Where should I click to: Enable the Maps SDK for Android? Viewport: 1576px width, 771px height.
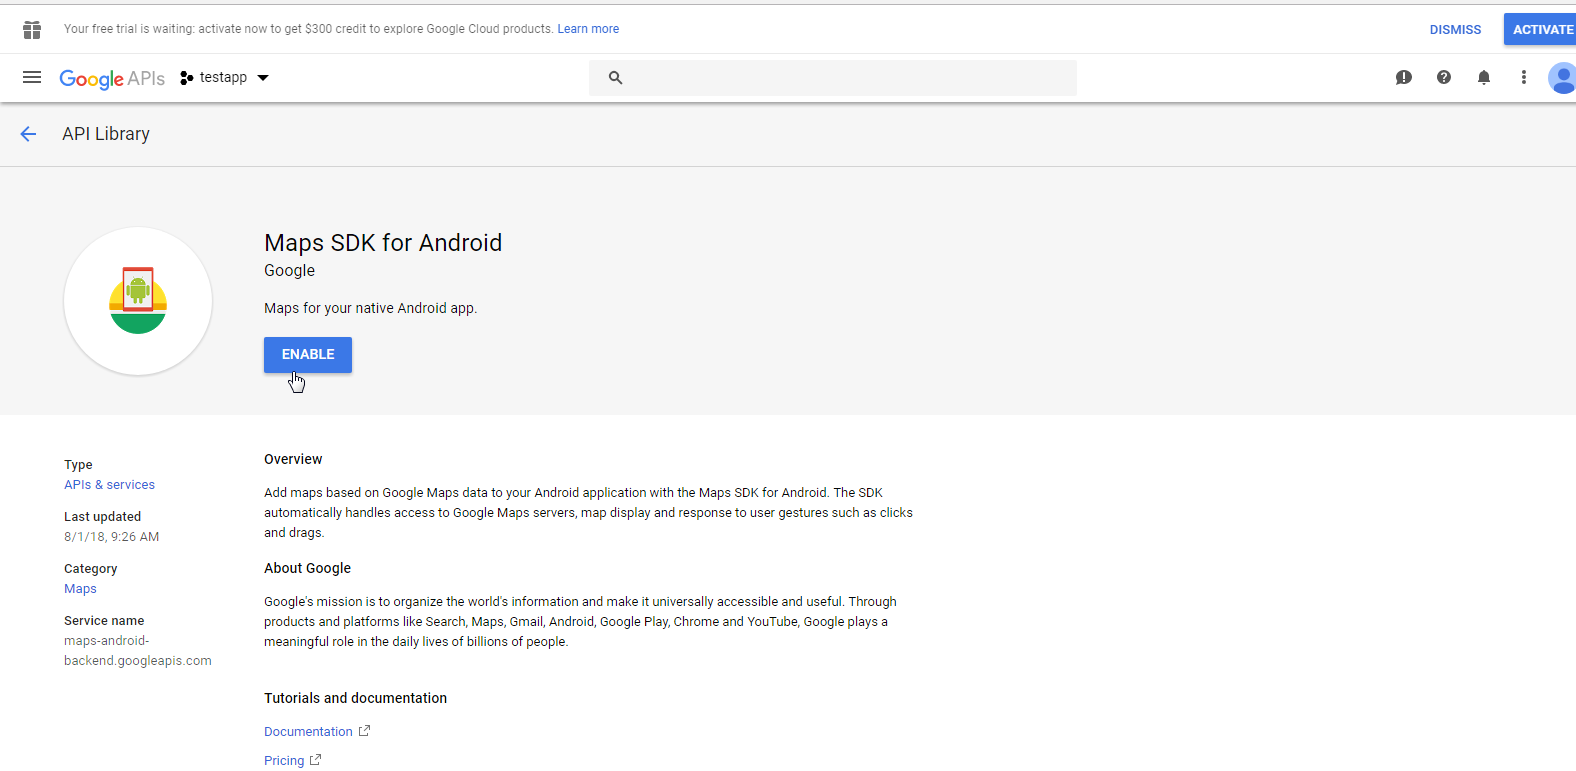tap(308, 355)
